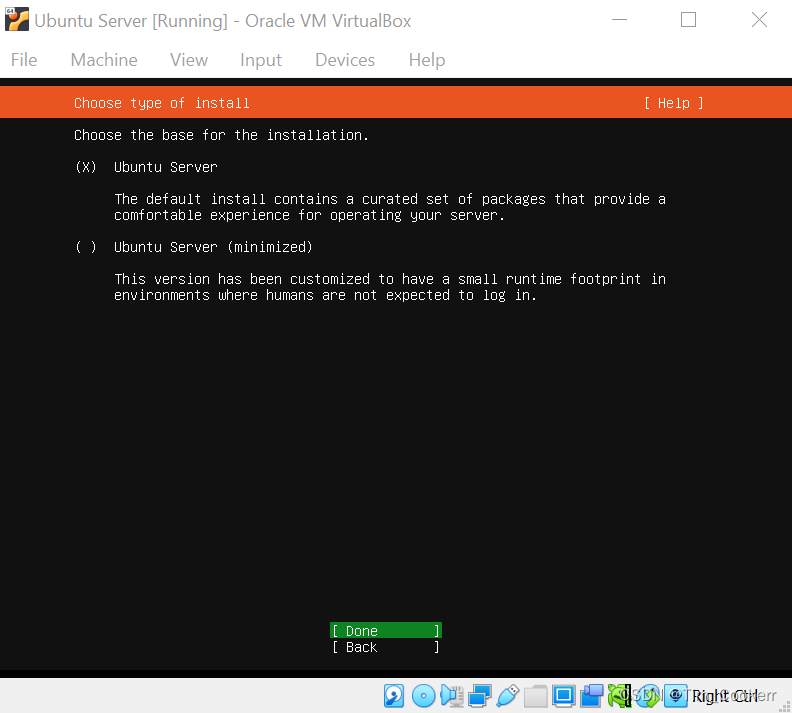Image resolution: width=792 pixels, height=713 pixels.
Task: Click the green CPU execution status icon
Action: 619,696
